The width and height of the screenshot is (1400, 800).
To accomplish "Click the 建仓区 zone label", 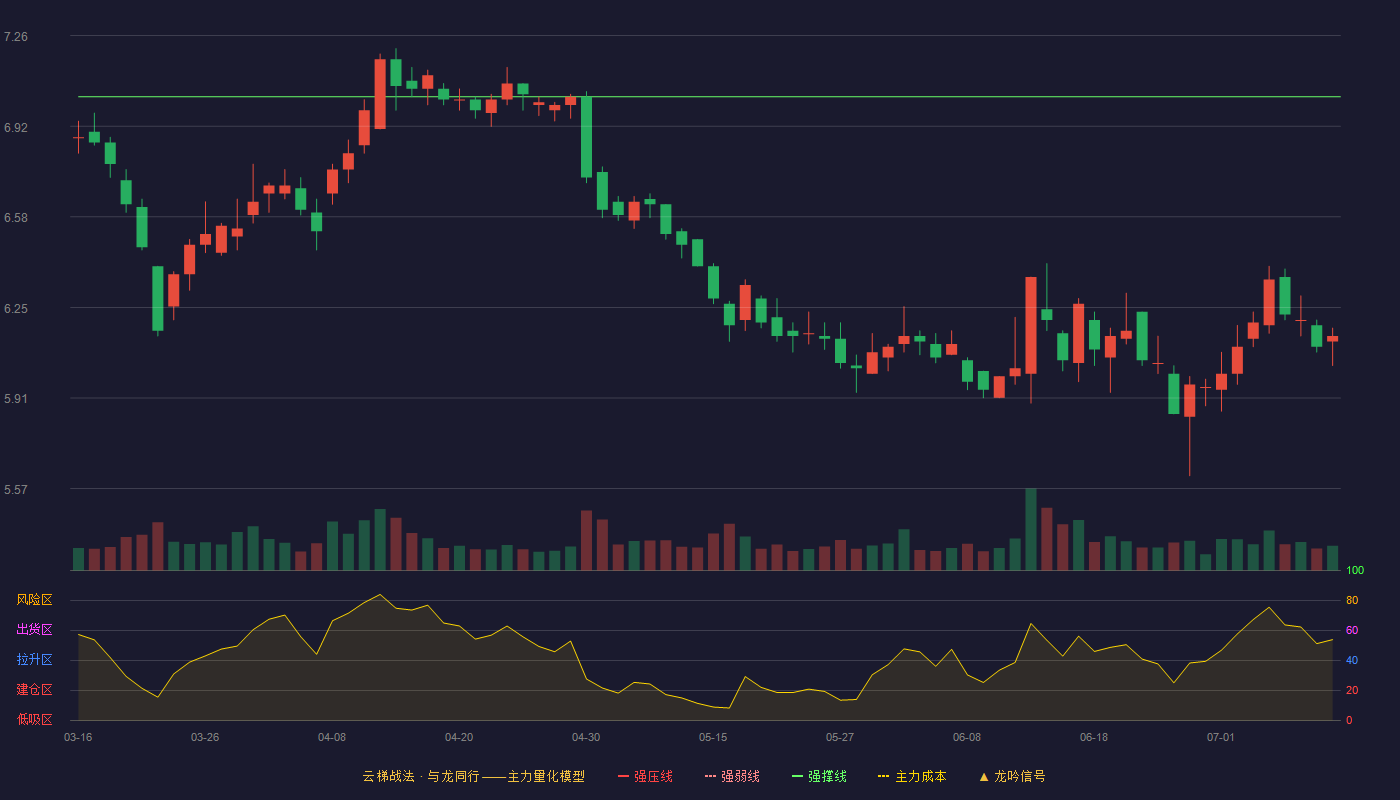I will 34,690.
